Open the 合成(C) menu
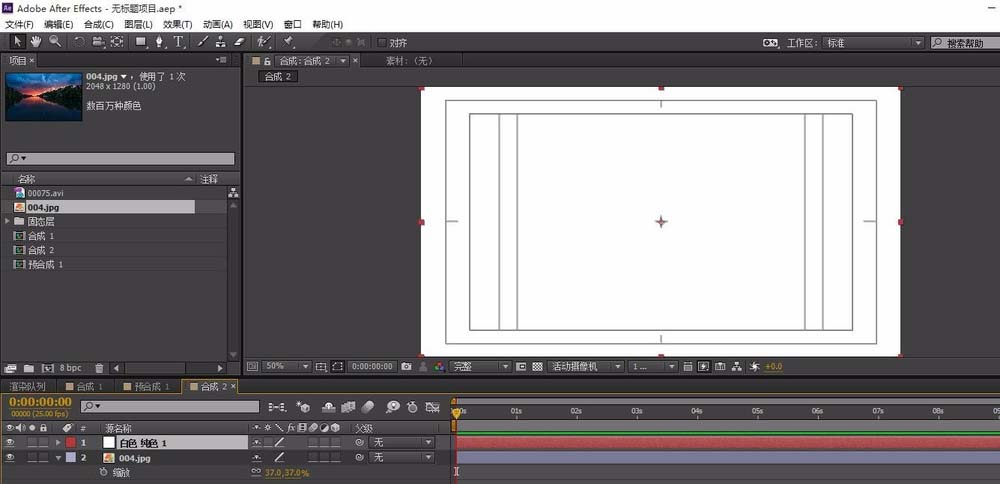 (99, 24)
